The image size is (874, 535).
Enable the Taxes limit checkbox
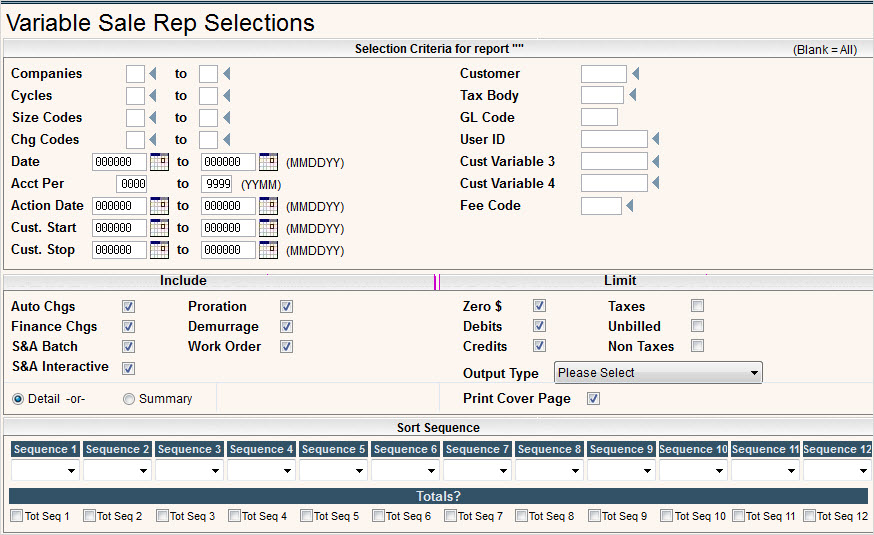click(697, 305)
